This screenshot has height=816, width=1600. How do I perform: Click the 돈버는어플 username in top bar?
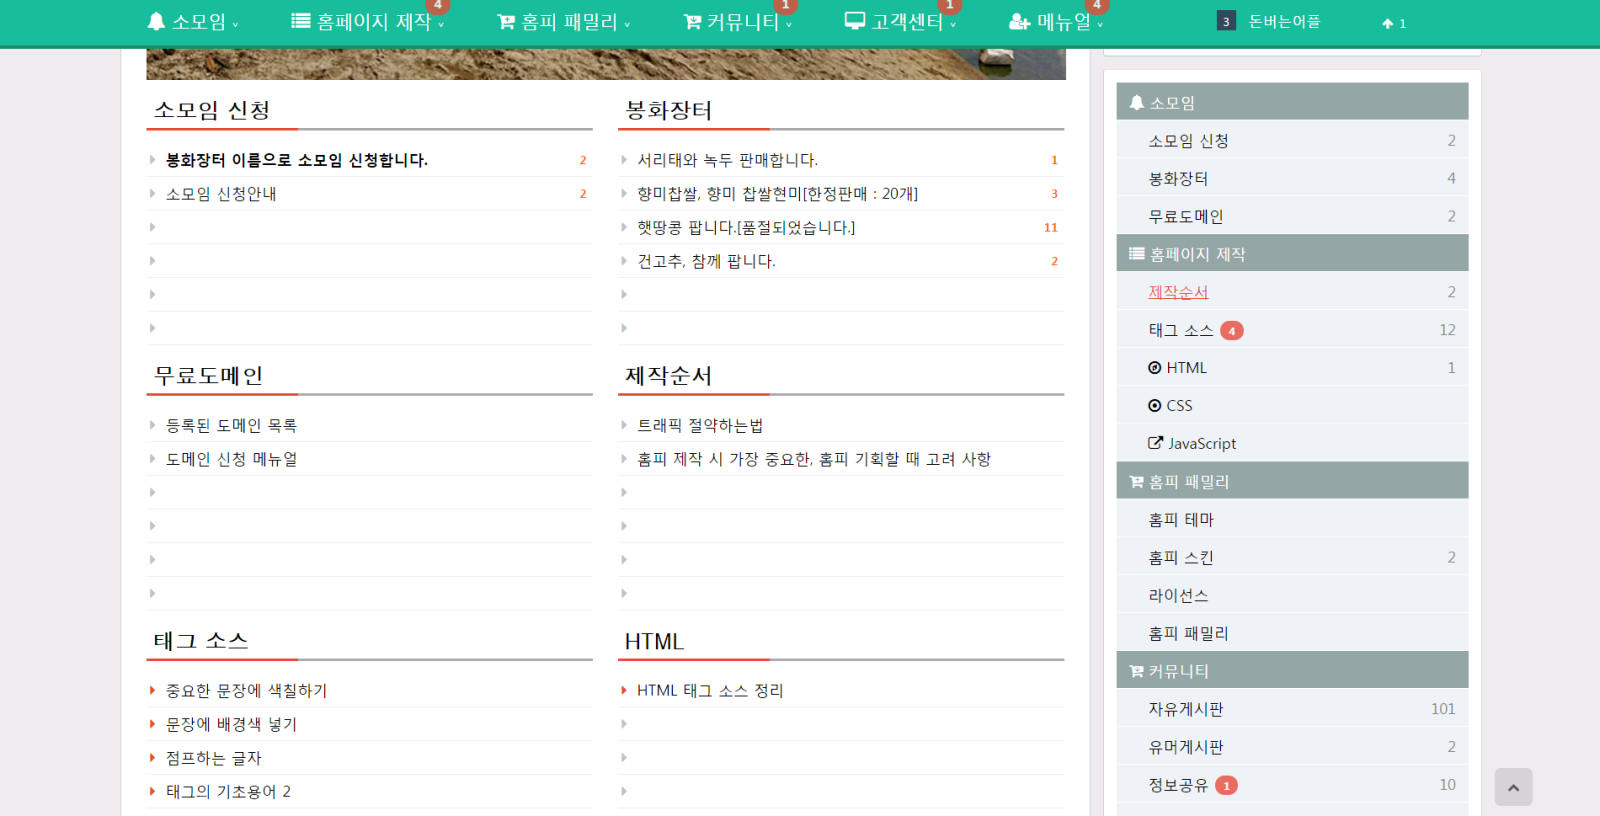1284,21
